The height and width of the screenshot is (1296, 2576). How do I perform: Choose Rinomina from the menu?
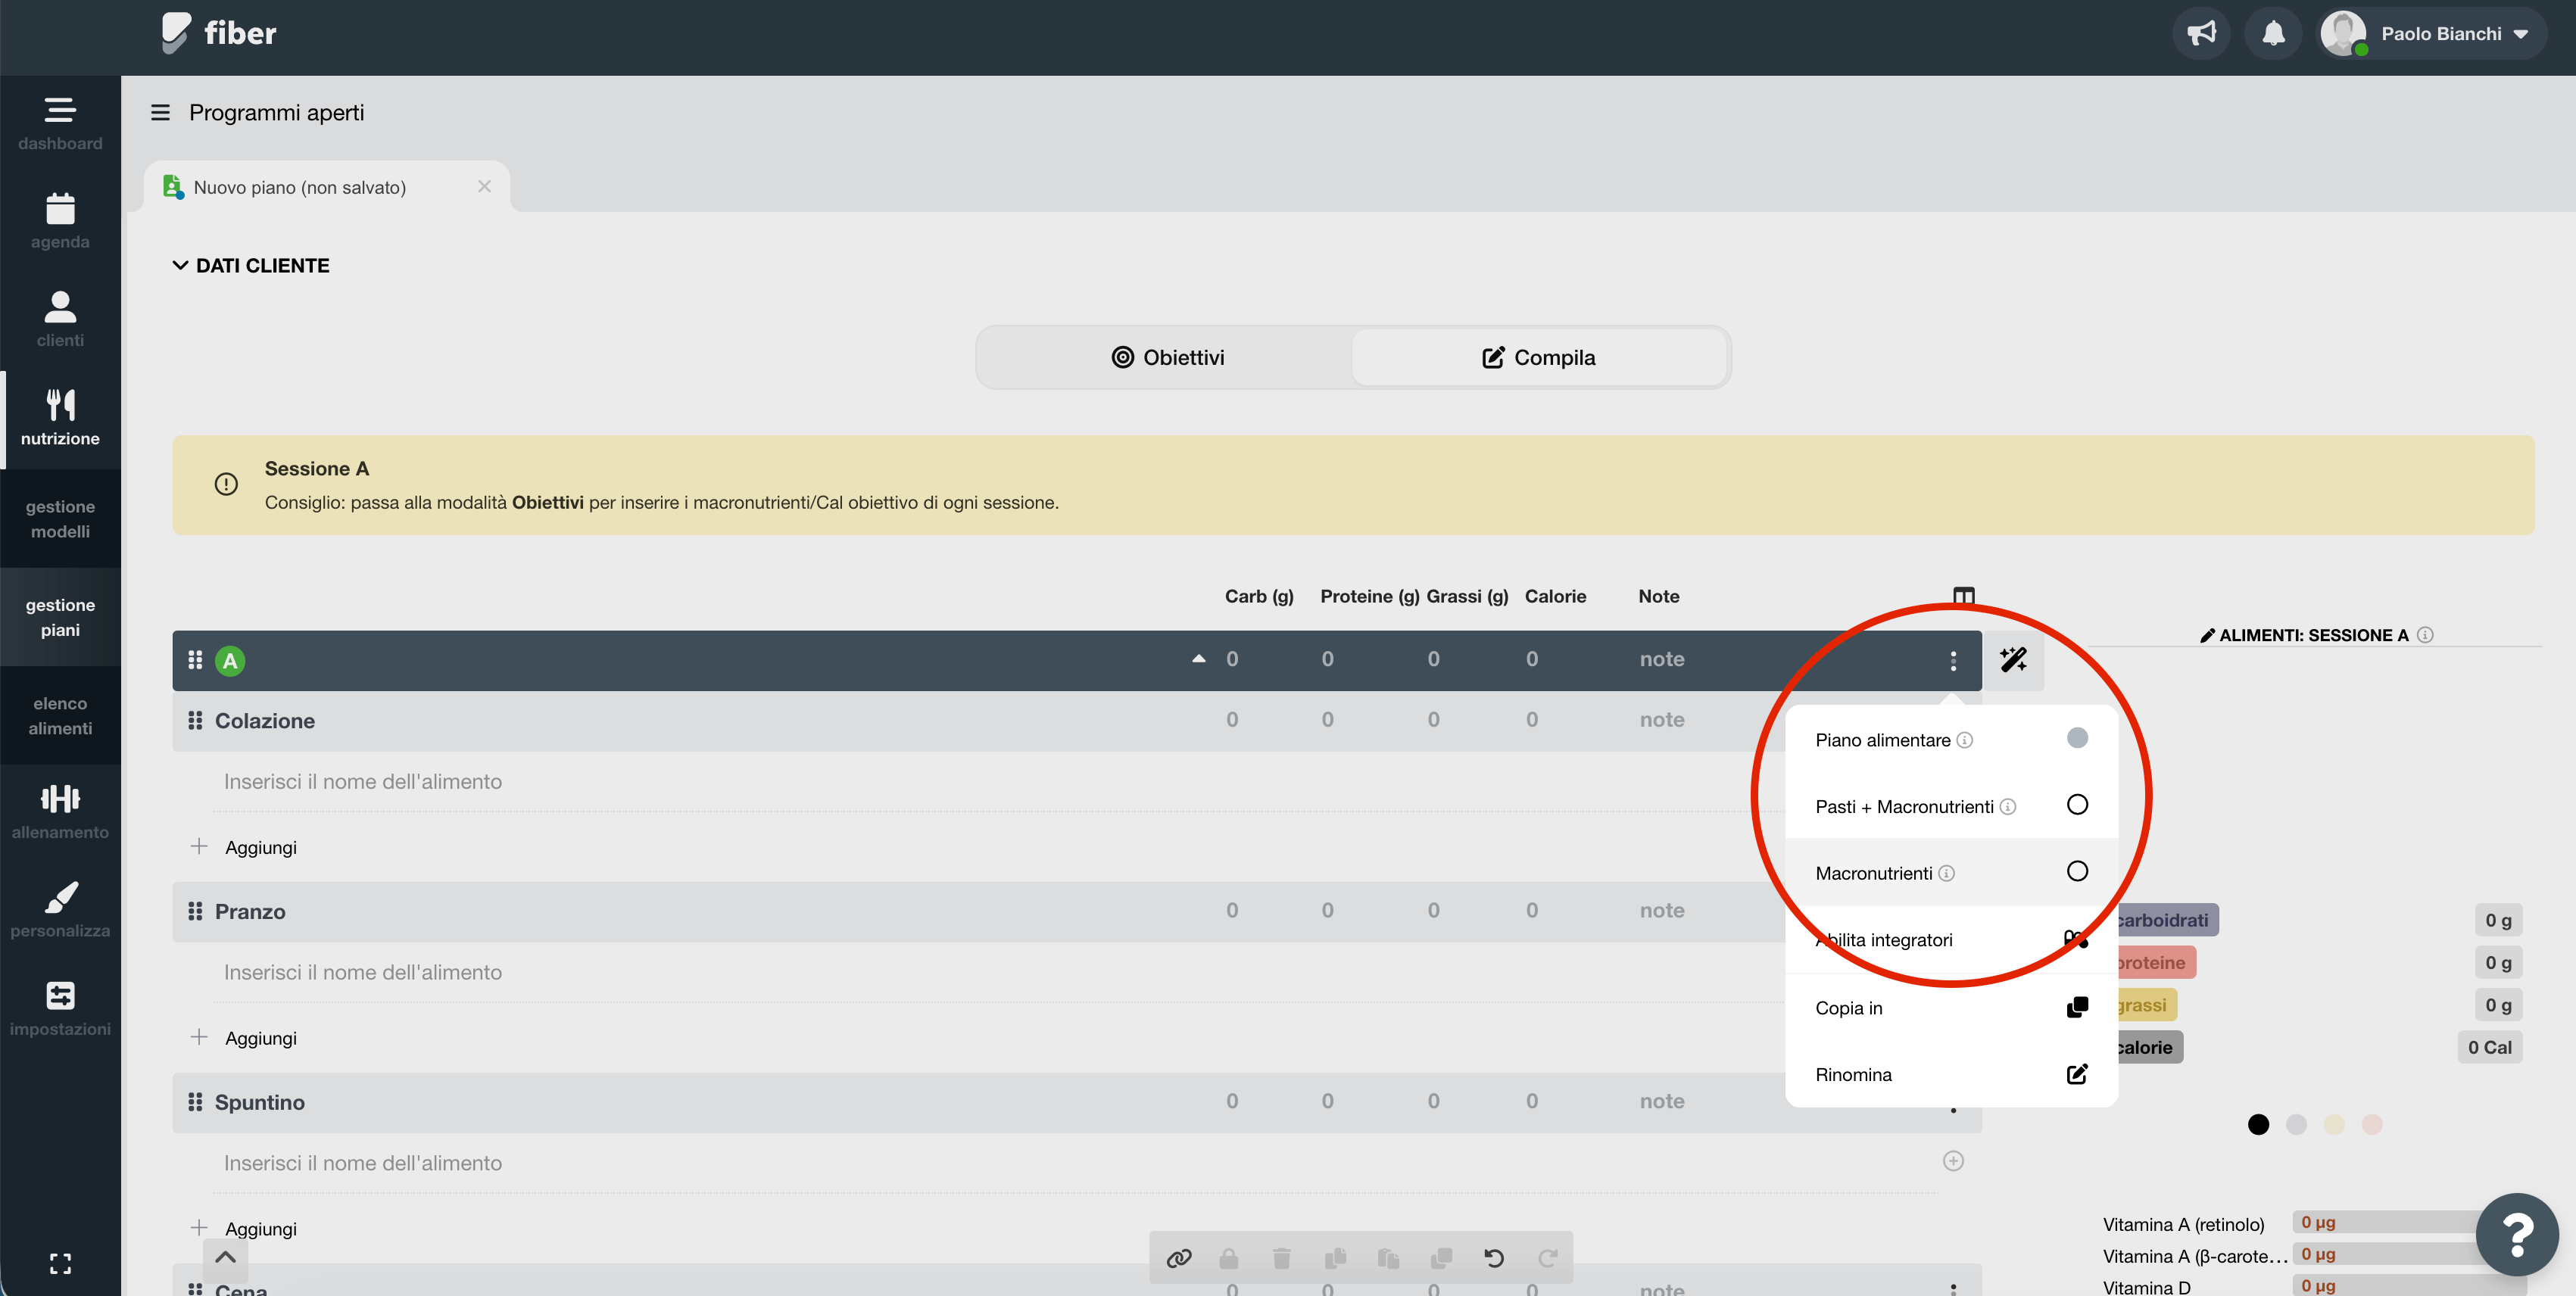pyautogui.click(x=1951, y=1075)
